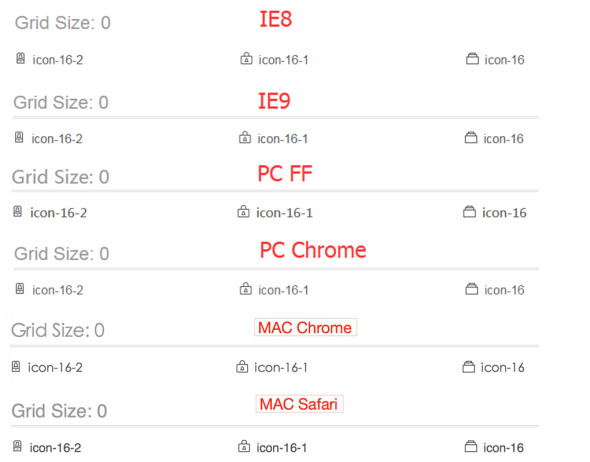Image resolution: width=590 pixels, height=462 pixels.
Task: Click the icon-16 box glyph in the PC FF row
Action: tap(469, 211)
